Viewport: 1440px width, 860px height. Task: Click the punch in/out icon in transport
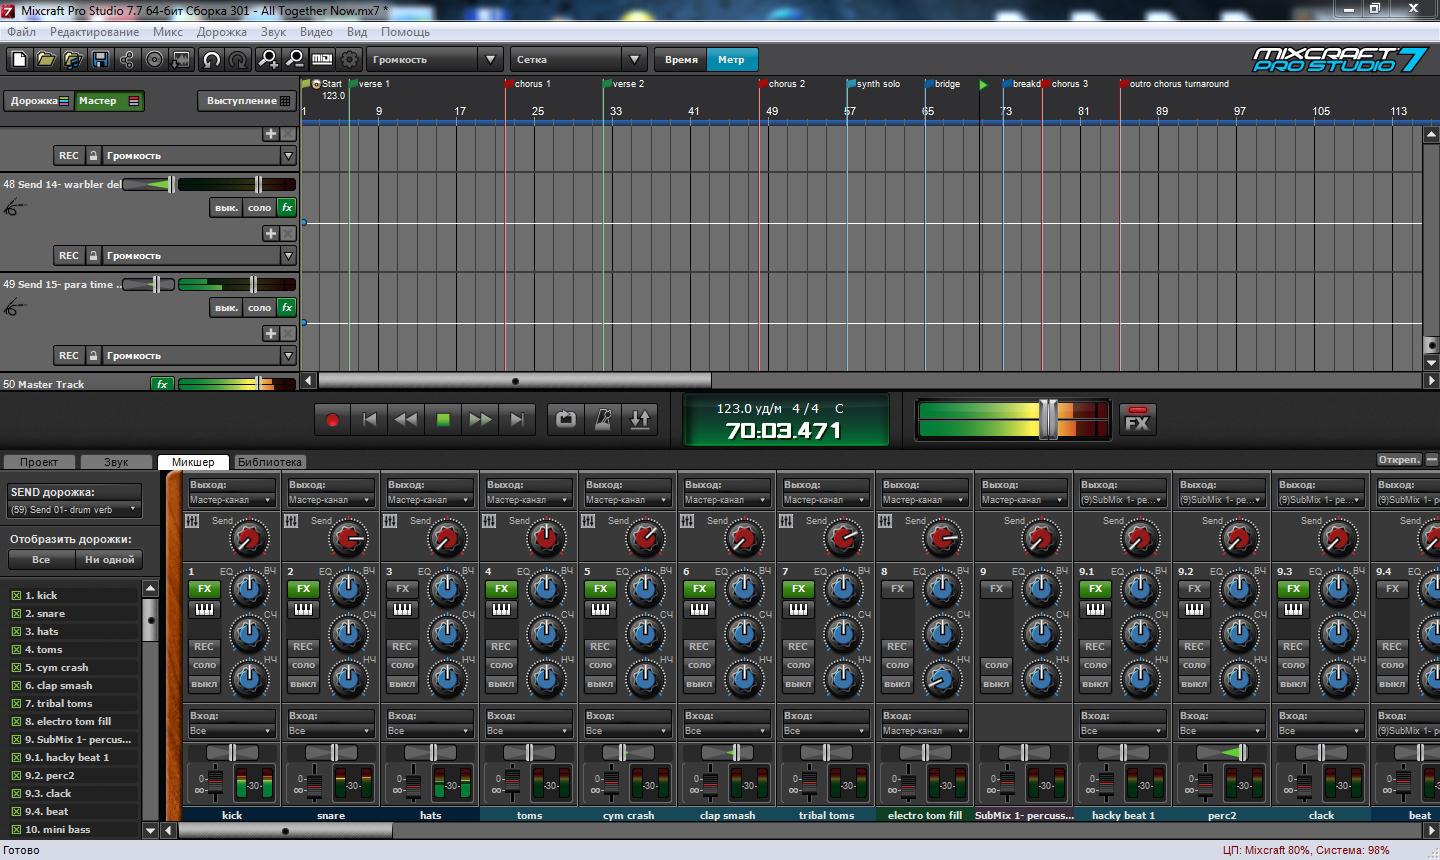(x=640, y=420)
